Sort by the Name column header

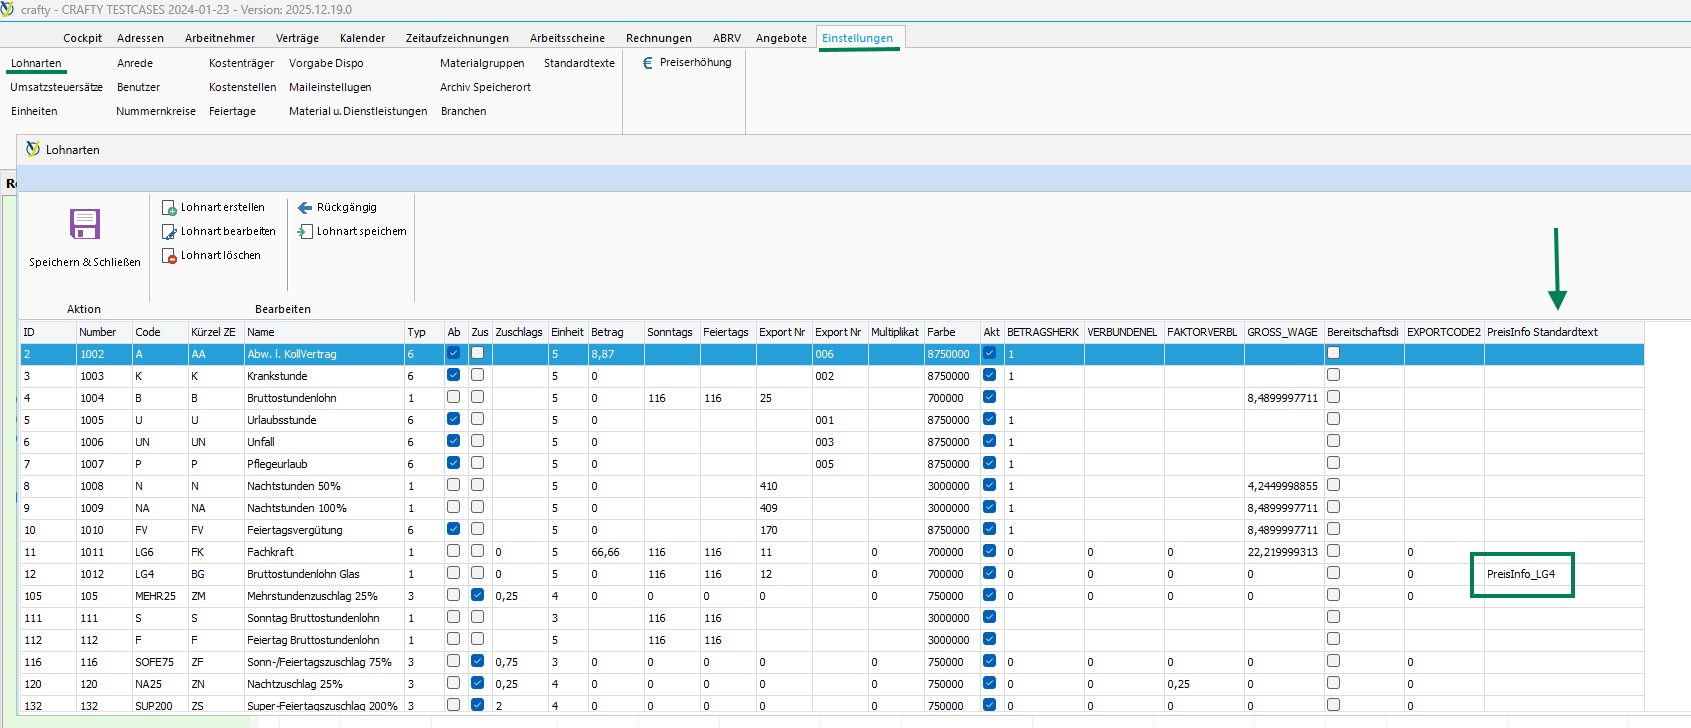[261, 332]
